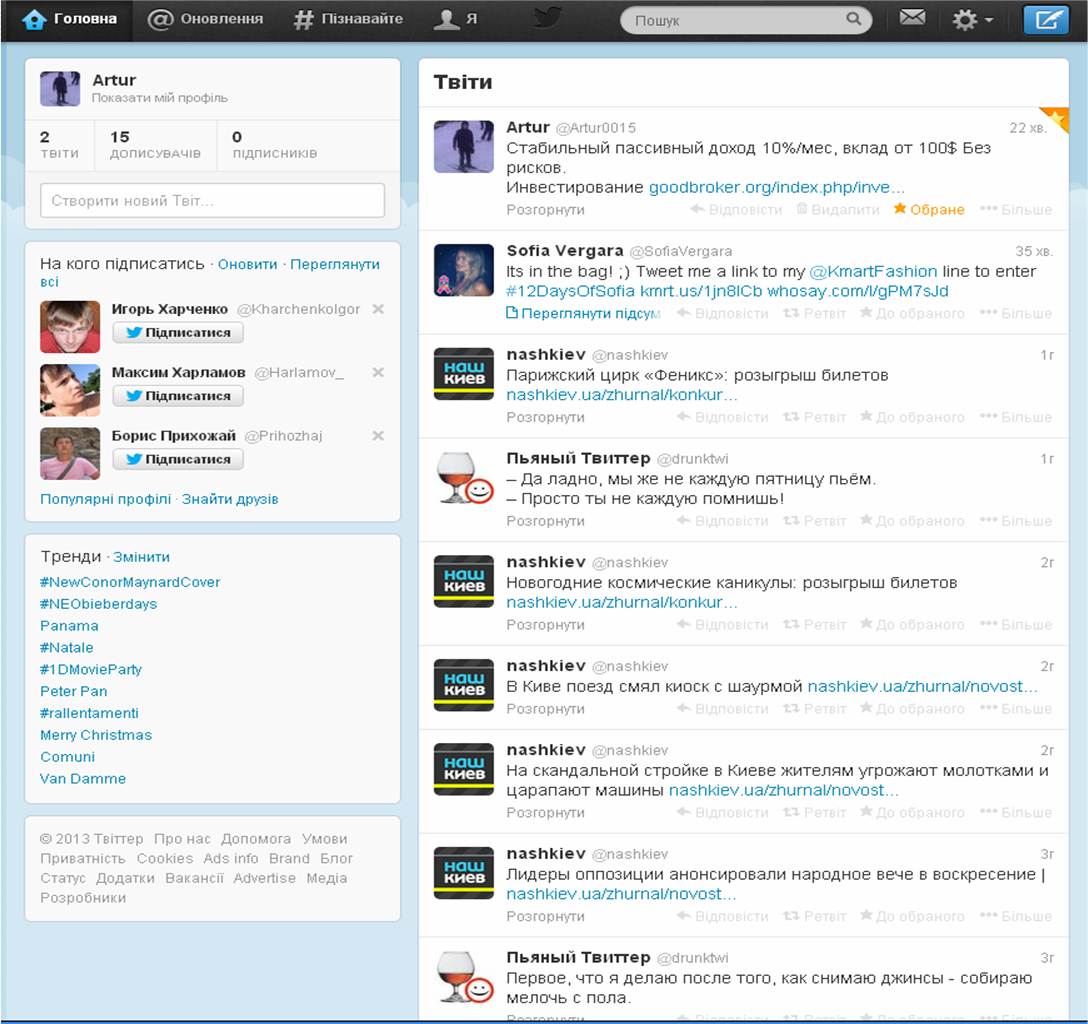Viewport: 1088px width, 1024px height.
Task: Follow Борис Прихожай with Підписатися button
Action: click(178, 459)
